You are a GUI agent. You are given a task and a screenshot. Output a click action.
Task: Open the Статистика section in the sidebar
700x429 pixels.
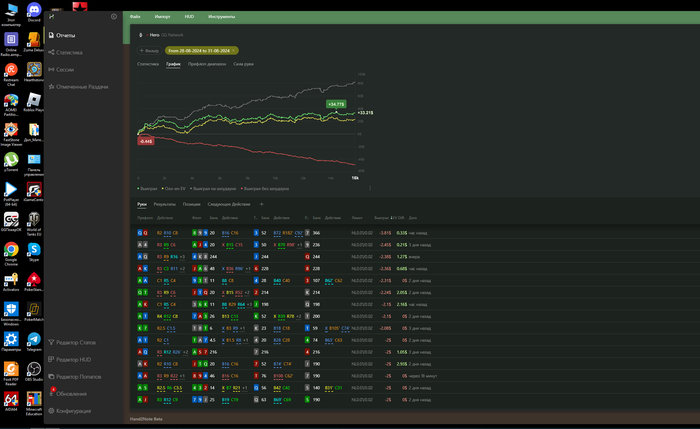[69, 52]
